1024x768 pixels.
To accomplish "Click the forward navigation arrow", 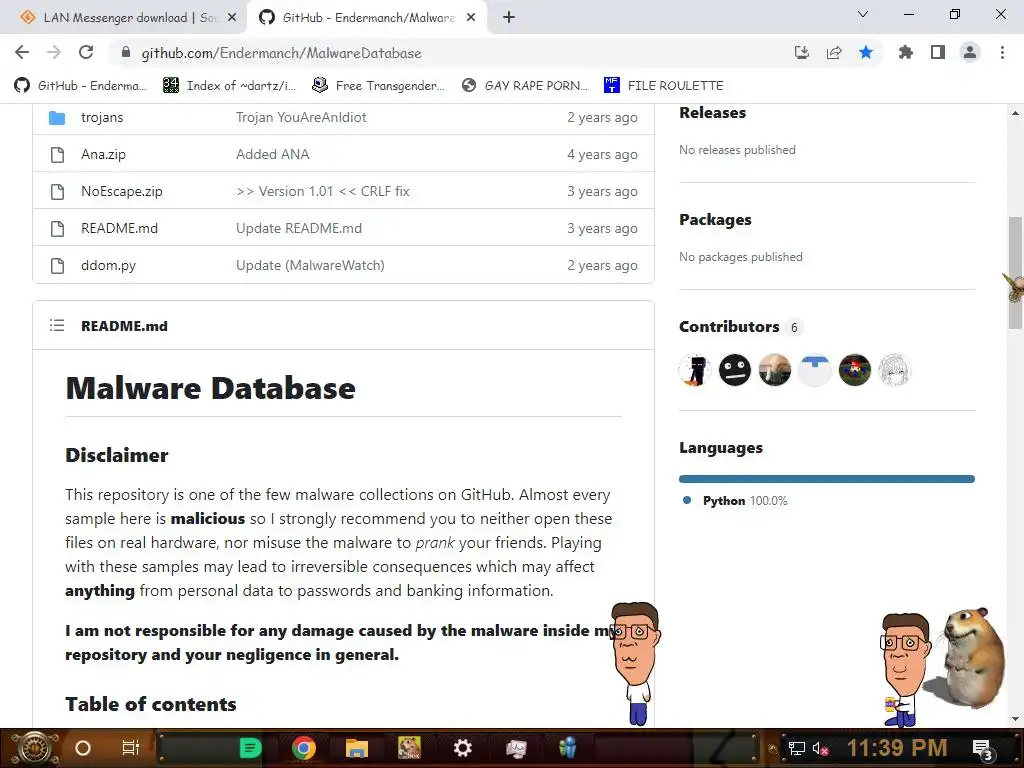I will [x=54, y=52].
